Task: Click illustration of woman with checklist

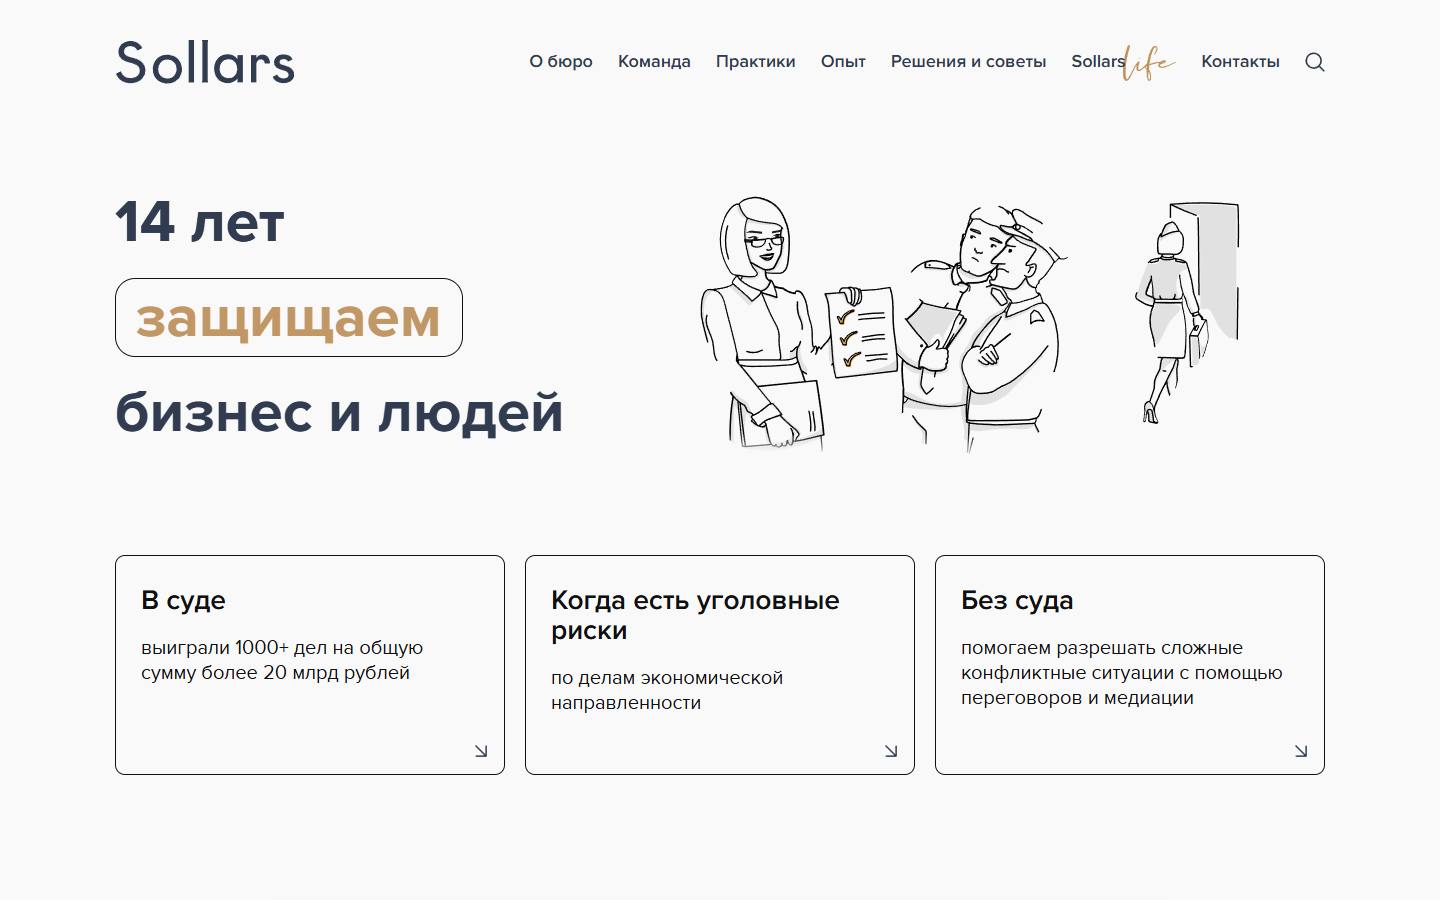Action: 797,323
